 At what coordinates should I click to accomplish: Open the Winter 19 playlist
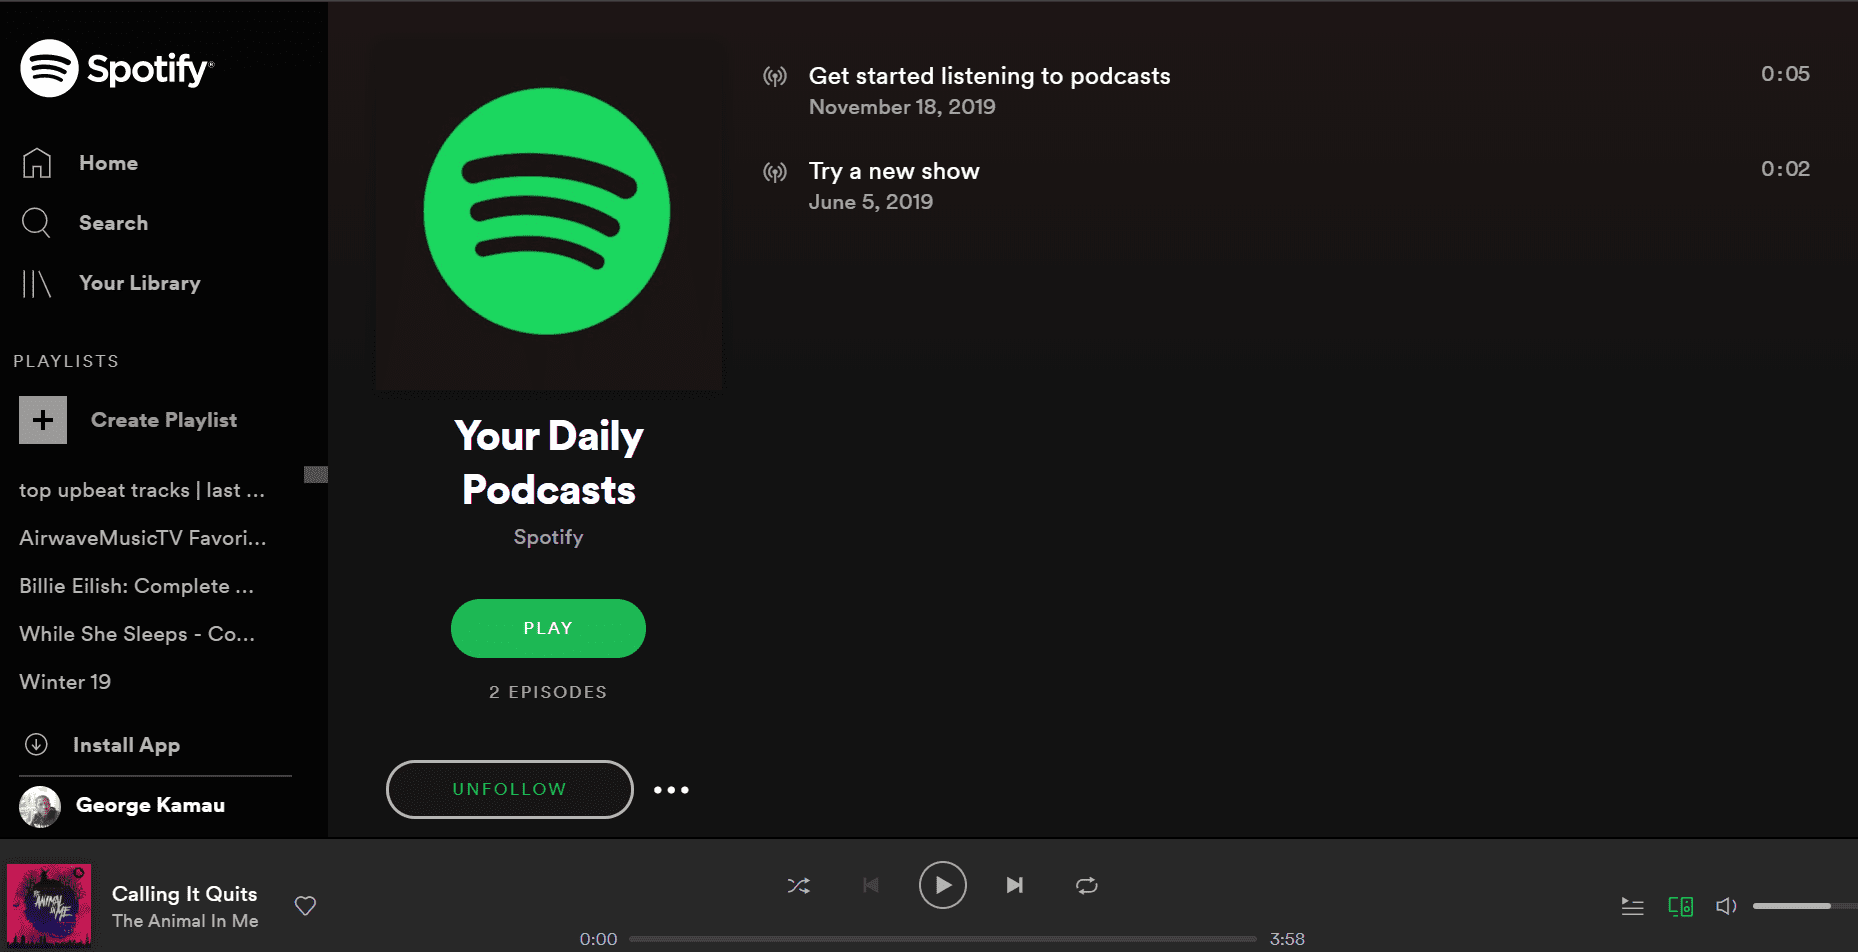pos(65,682)
